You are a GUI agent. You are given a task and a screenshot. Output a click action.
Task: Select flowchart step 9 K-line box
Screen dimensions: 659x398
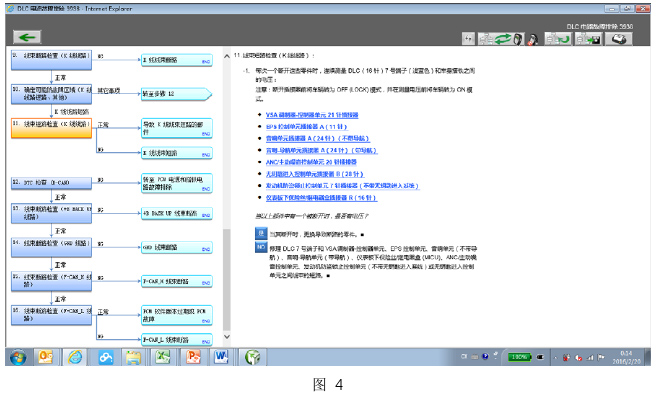[x=51, y=60]
